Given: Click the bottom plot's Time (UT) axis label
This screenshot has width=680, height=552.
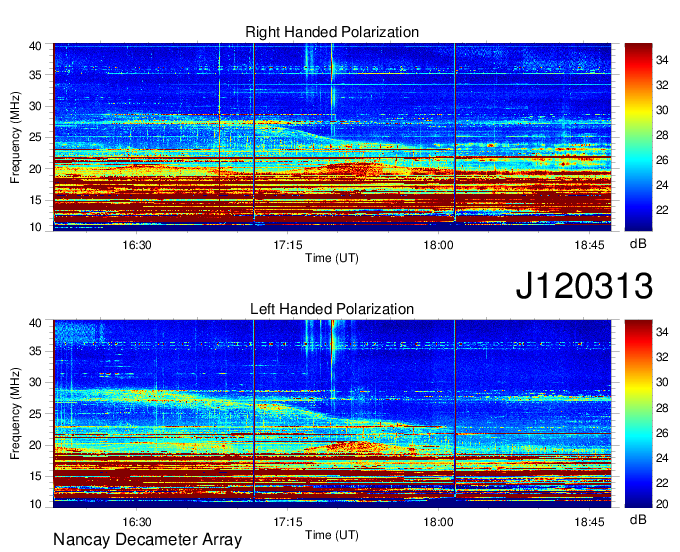Looking at the screenshot, I should (332, 535).
